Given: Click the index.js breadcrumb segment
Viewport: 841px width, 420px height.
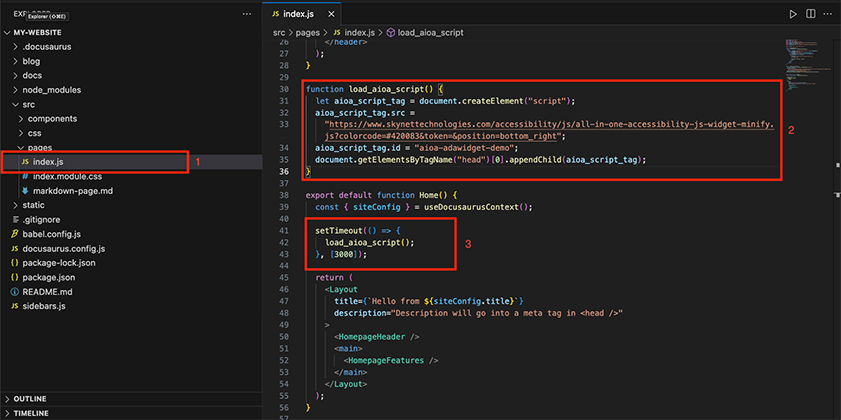Looking at the screenshot, I should 357,33.
